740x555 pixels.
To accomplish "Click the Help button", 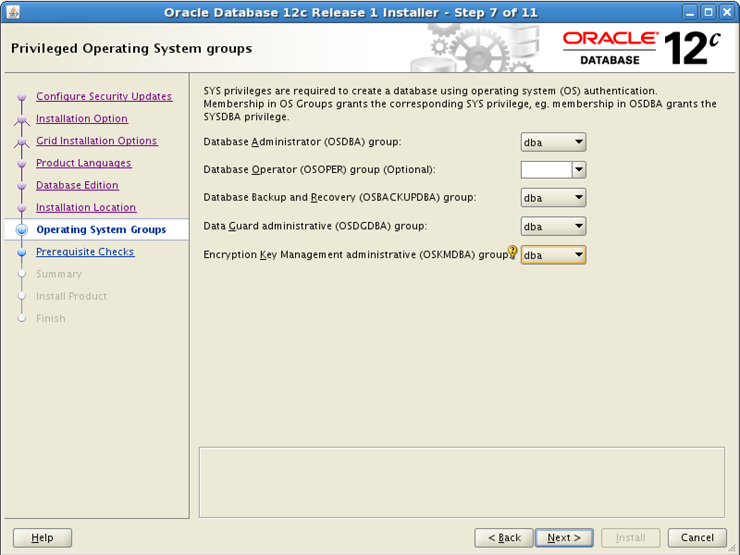I will [x=42, y=538].
